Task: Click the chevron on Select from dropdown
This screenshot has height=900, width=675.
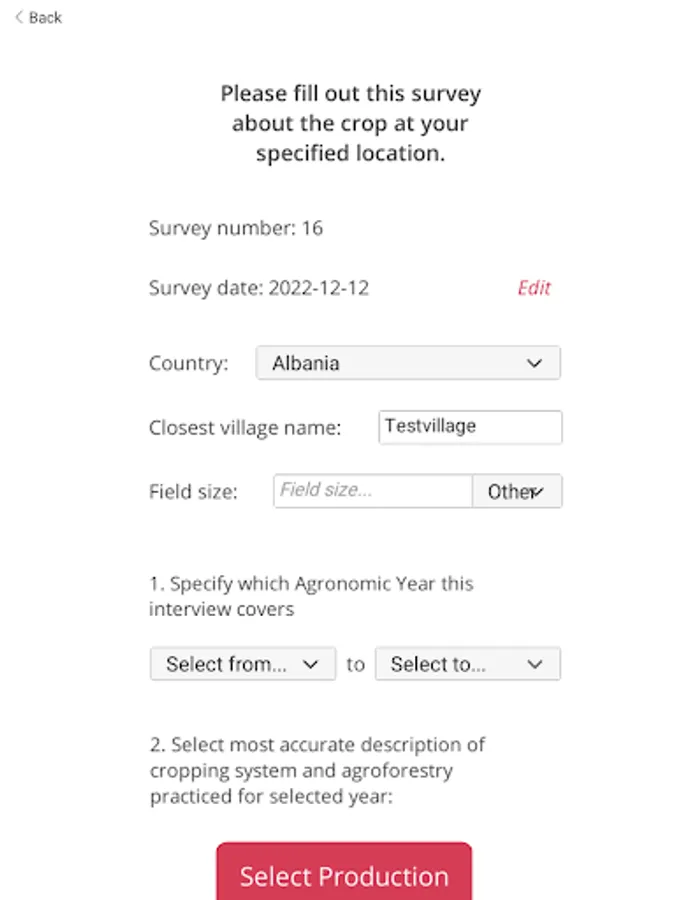Action: pos(310,664)
